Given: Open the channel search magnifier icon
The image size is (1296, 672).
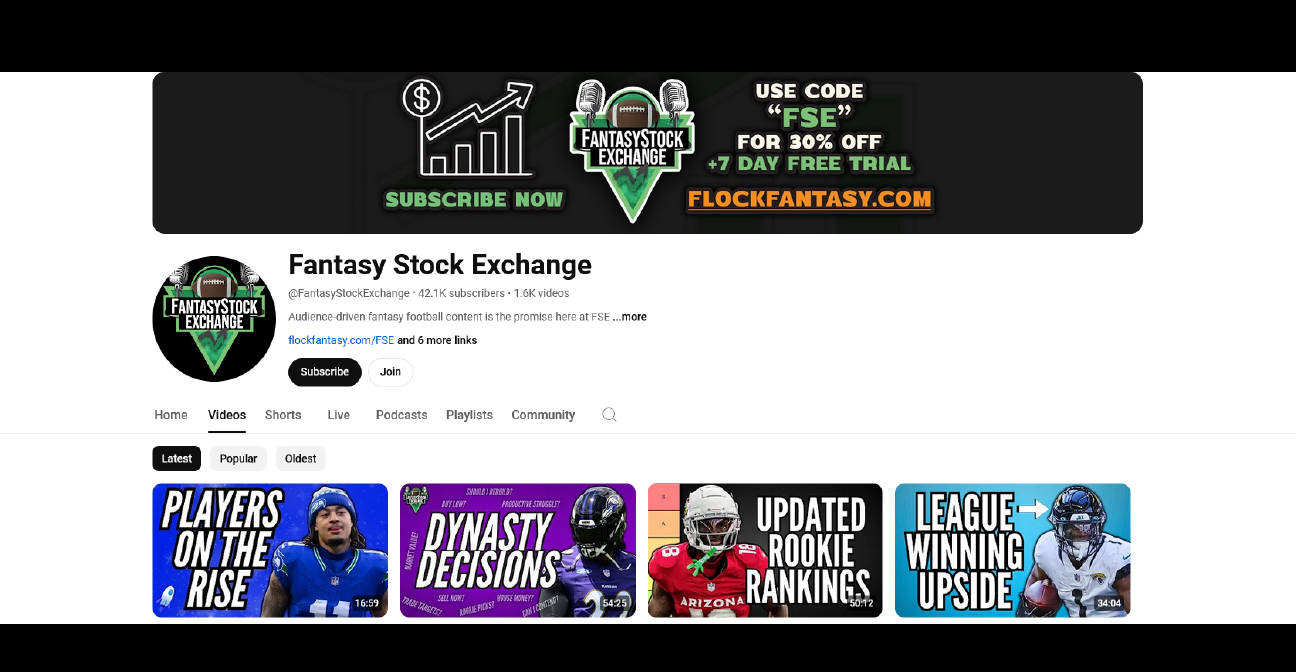Looking at the screenshot, I should tap(609, 415).
